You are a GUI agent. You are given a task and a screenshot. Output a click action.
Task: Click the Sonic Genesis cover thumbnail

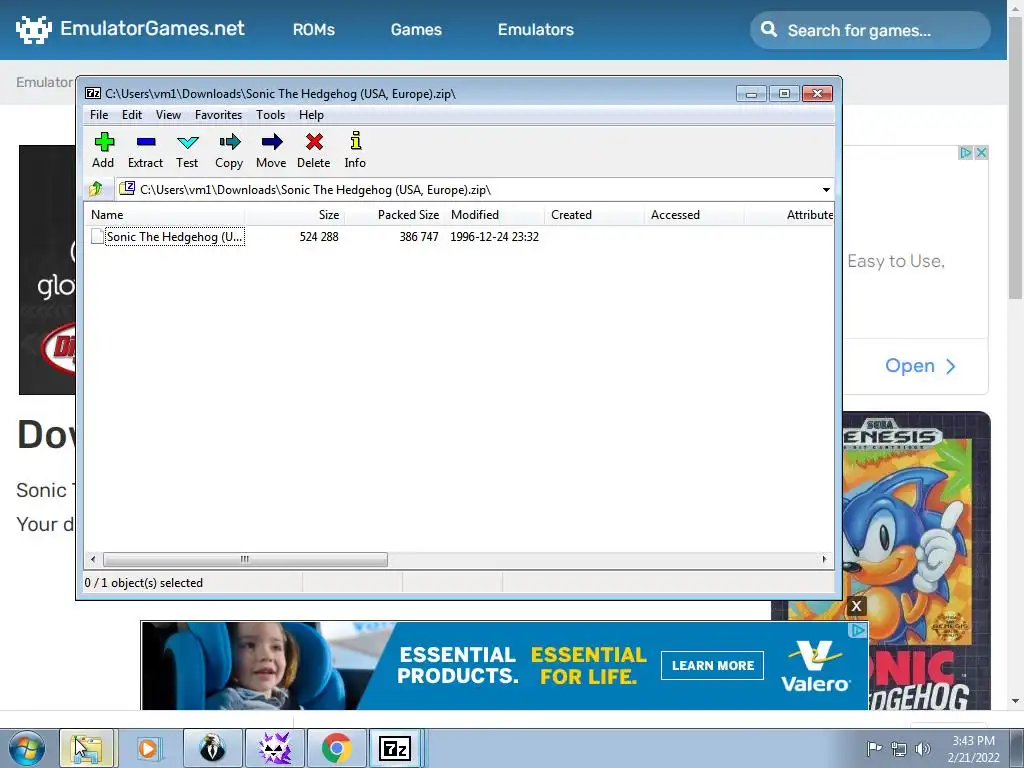pyautogui.click(x=914, y=562)
